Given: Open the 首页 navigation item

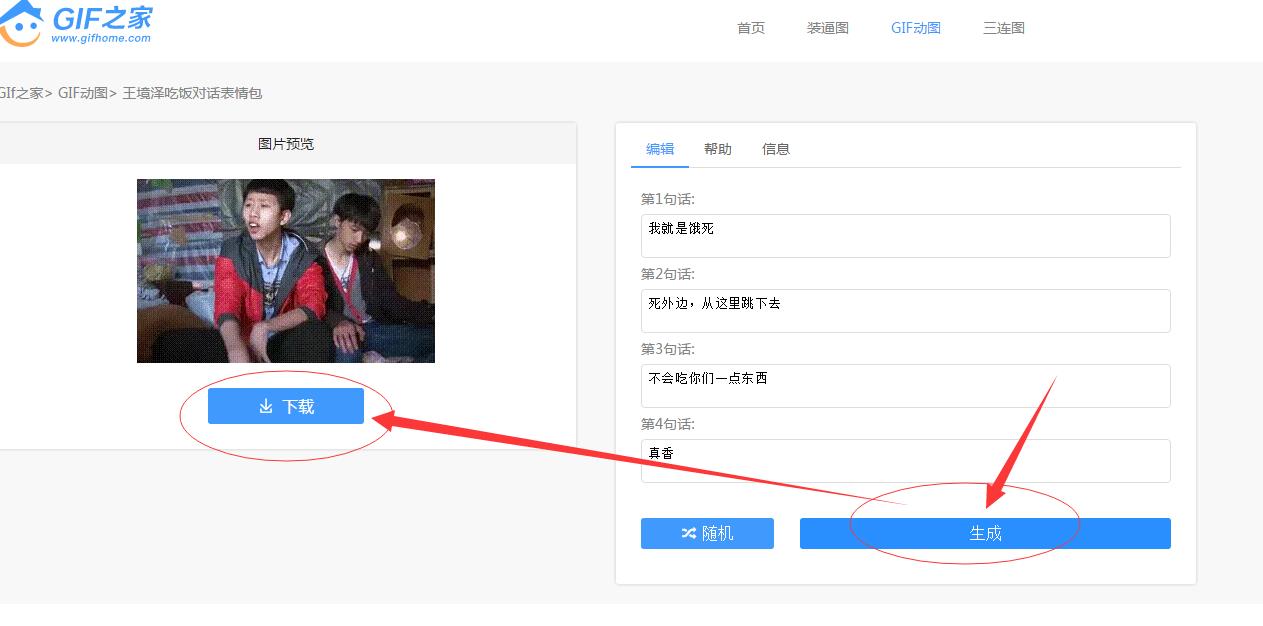Looking at the screenshot, I should [x=750, y=28].
